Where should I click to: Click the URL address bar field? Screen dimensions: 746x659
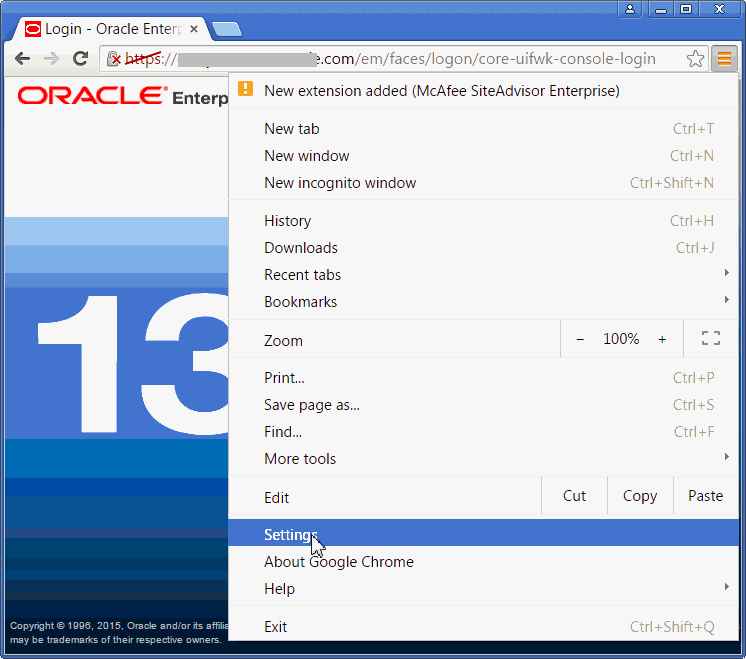[x=403, y=59]
